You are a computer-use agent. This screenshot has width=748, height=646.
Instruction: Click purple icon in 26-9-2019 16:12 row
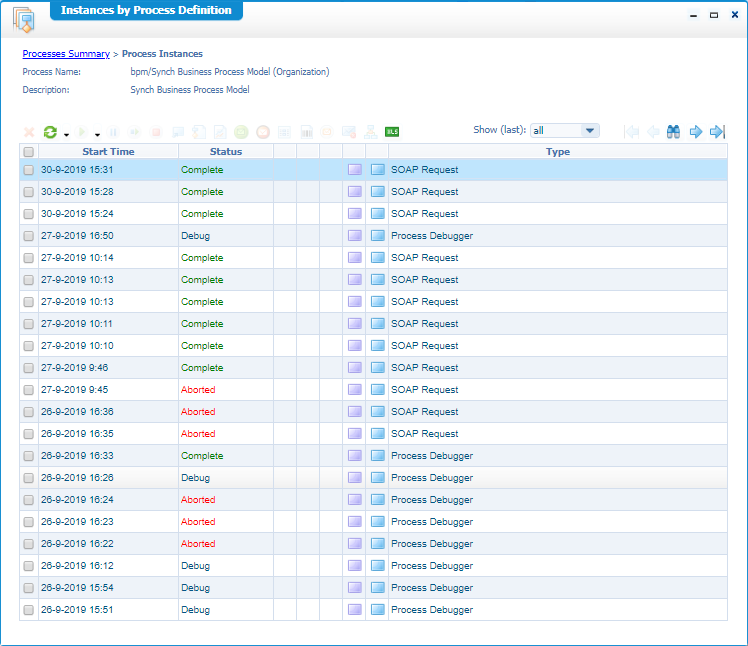pos(354,565)
